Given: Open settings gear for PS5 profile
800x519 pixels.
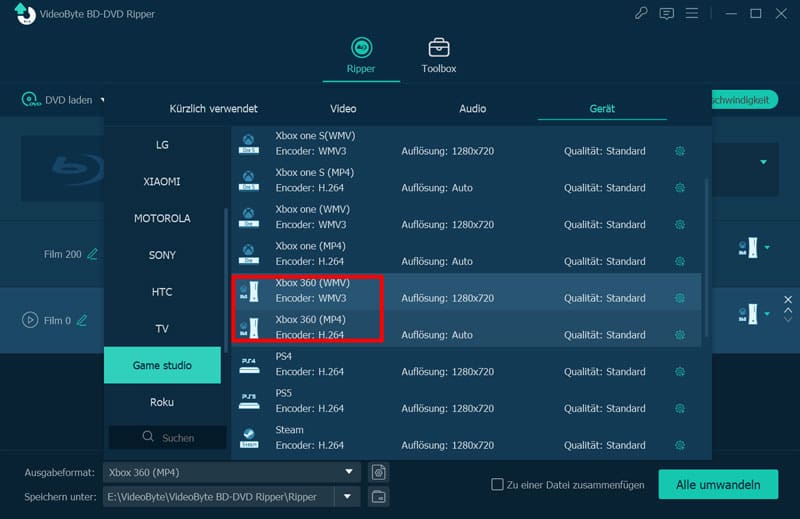Looking at the screenshot, I should pos(680,408).
